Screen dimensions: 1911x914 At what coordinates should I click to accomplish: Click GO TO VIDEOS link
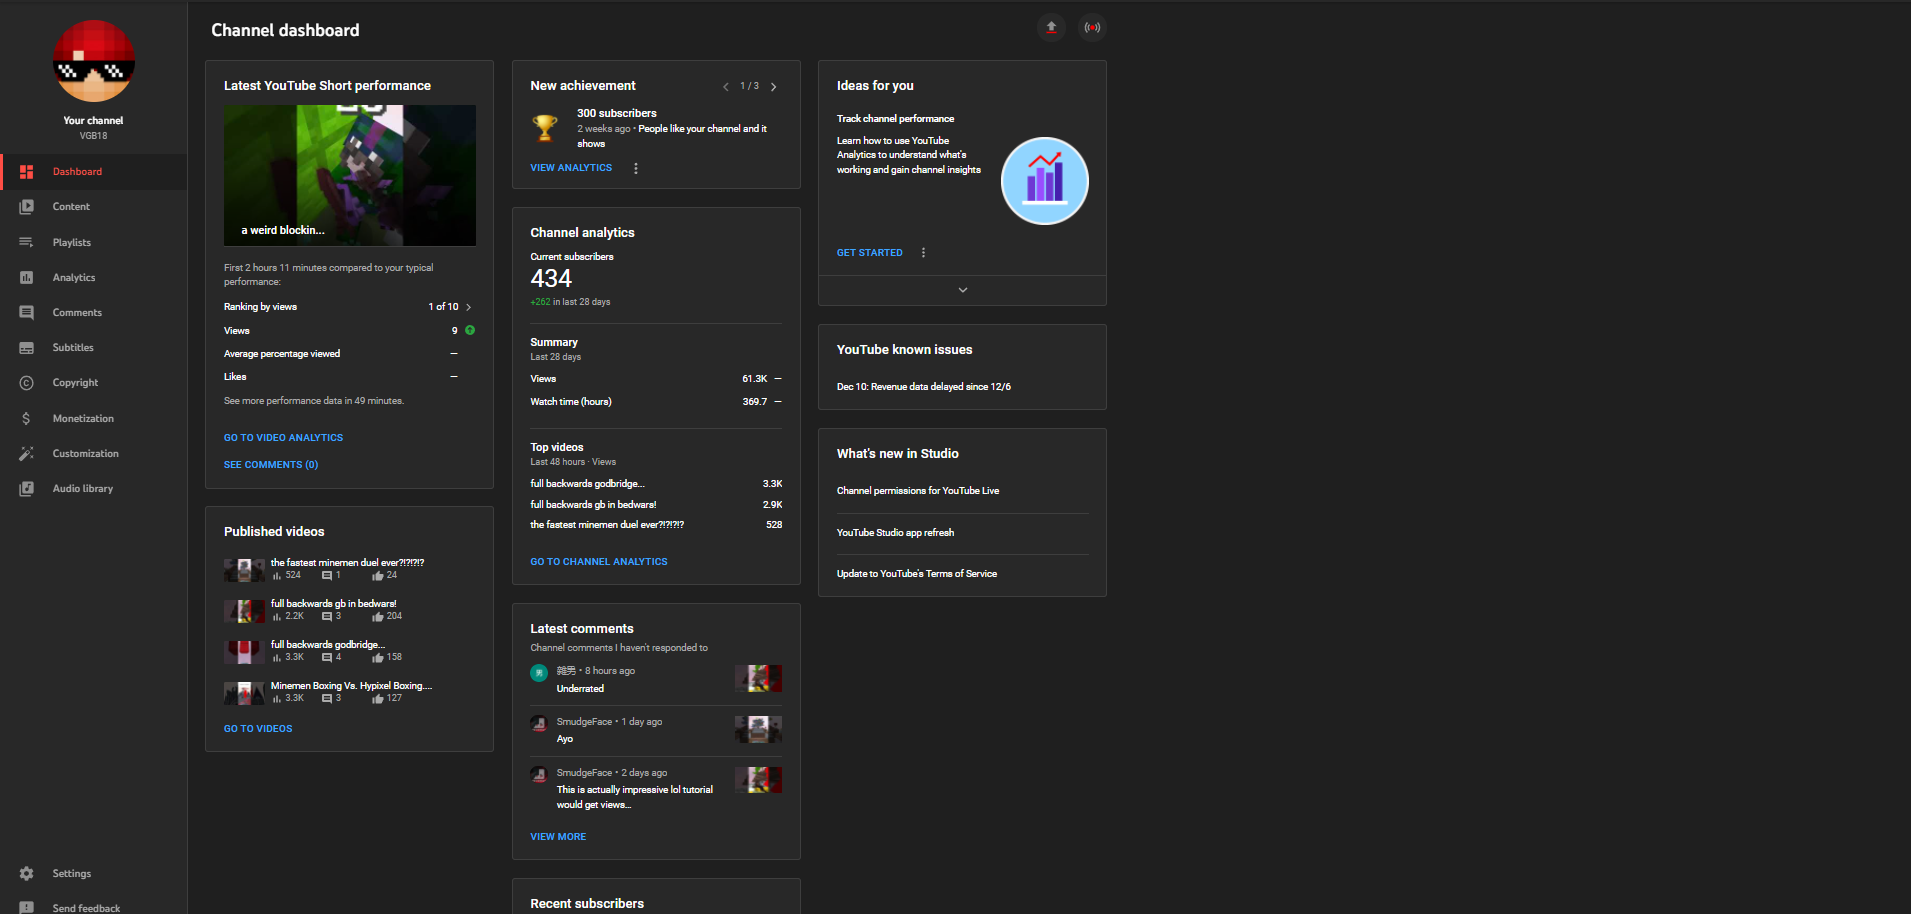258,729
